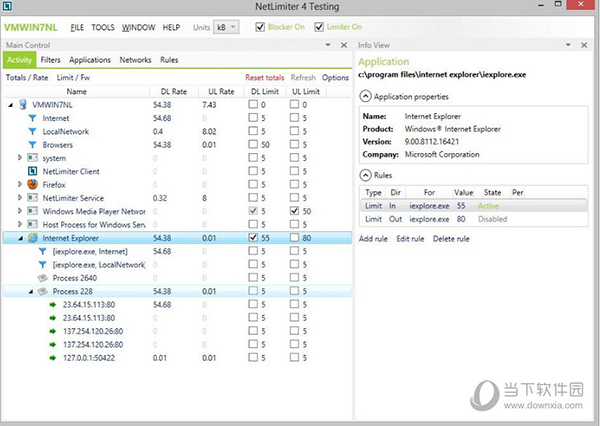Enable the DL Limit checkbox for Browsers
The image size is (600, 426).
[253, 144]
